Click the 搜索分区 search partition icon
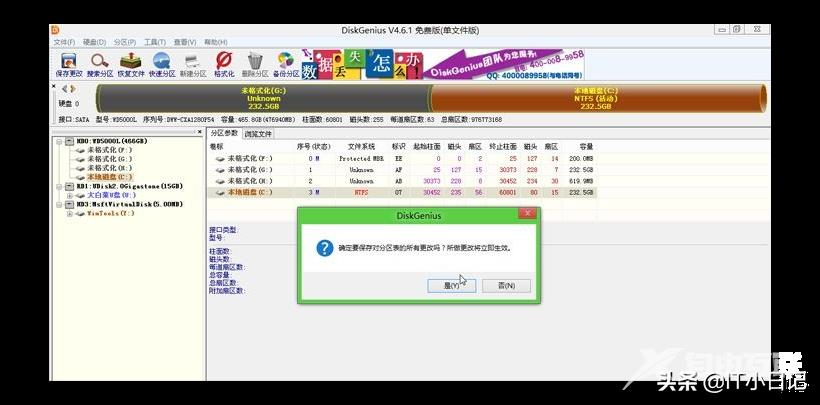820x405 pixels. coord(99,65)
